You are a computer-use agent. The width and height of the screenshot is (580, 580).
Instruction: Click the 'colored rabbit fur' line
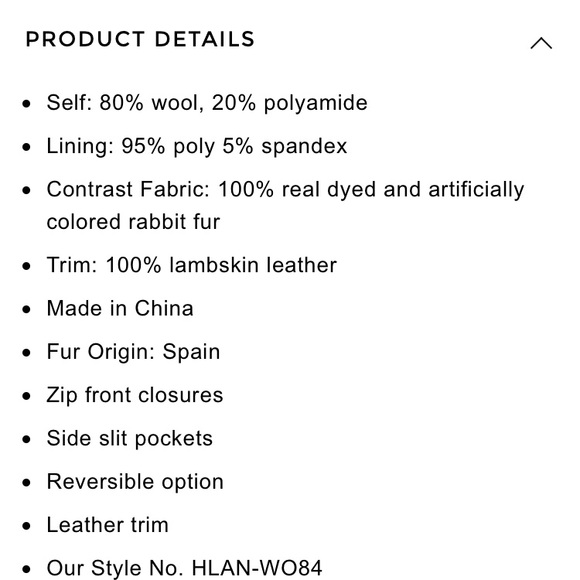pos(133,222)
